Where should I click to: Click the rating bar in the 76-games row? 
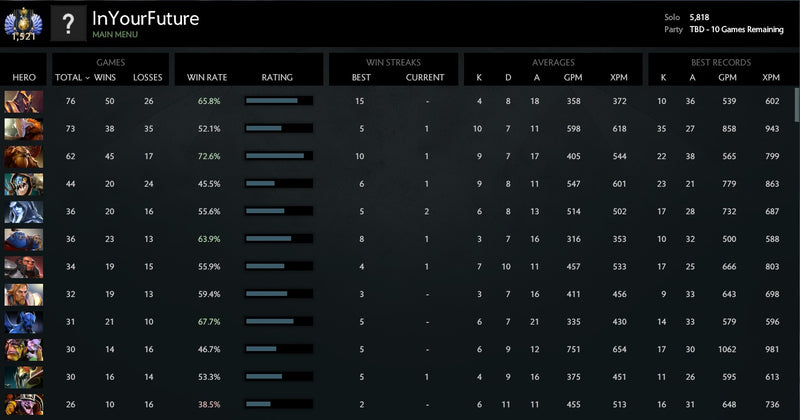point(278,101)
